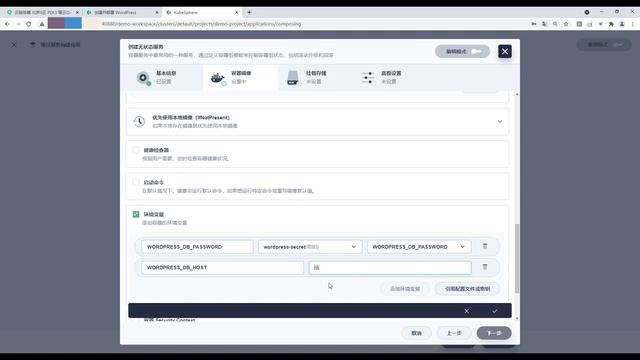Image resolution: width=640 pixels, height=360 pixels.
Task: Open the wordpress-secret dropdown
Action: [310, 247]
